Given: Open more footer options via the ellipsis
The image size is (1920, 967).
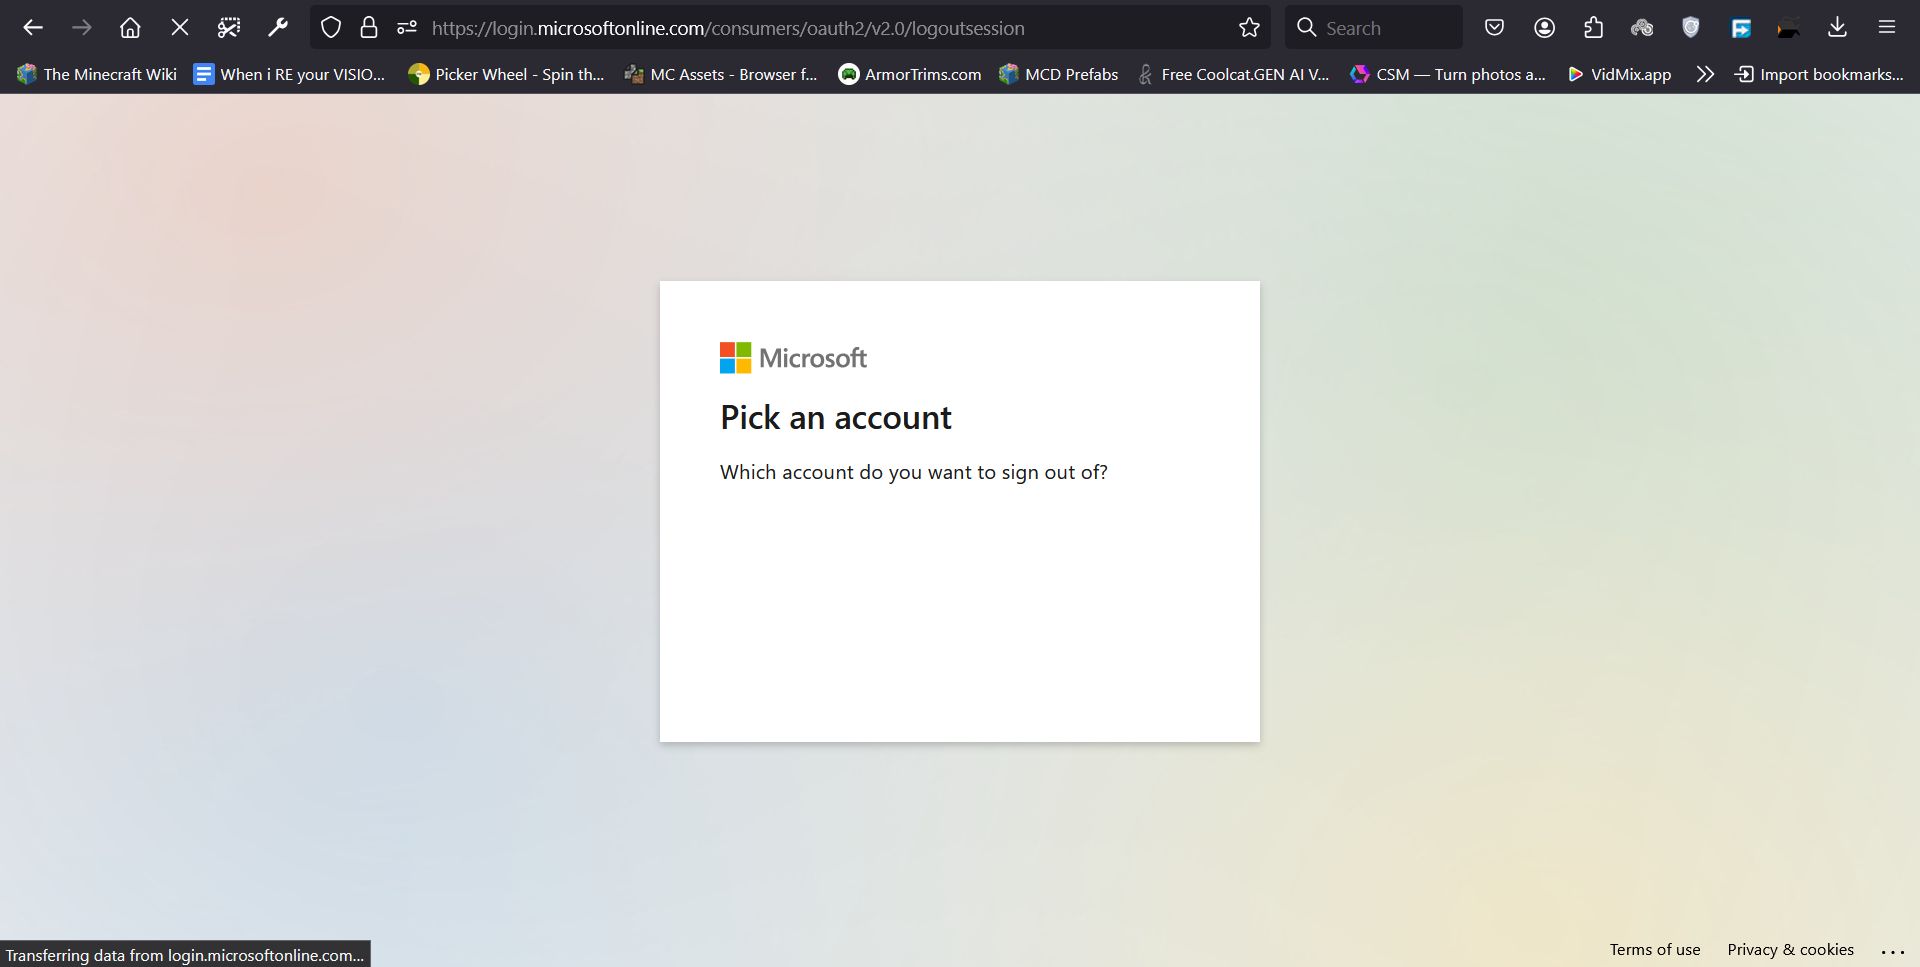Looking at the screenshot, I should tap(1893, 951).
